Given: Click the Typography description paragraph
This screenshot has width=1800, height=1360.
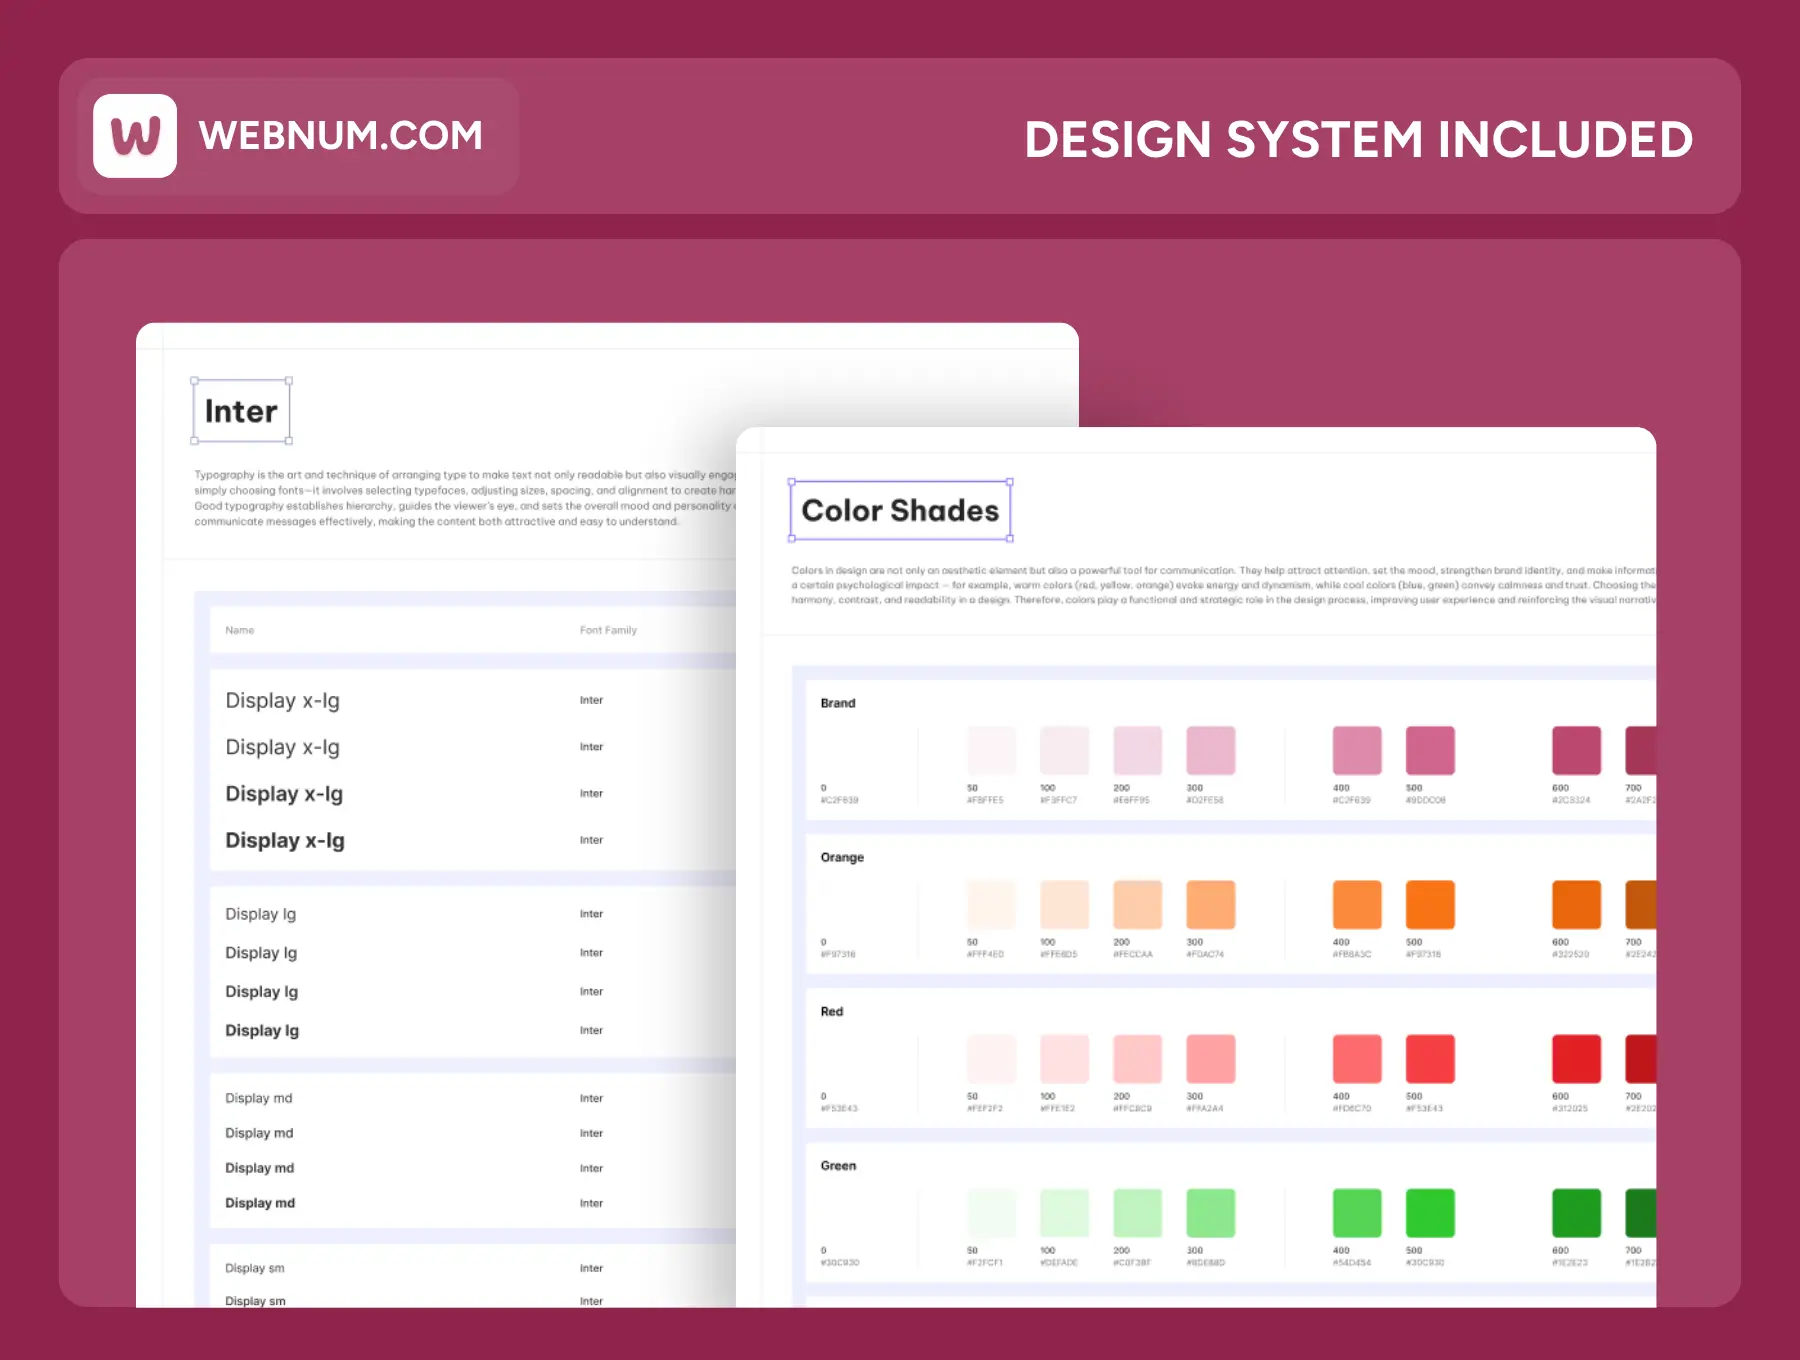Looking at the screenshot, I should point(460,498).
